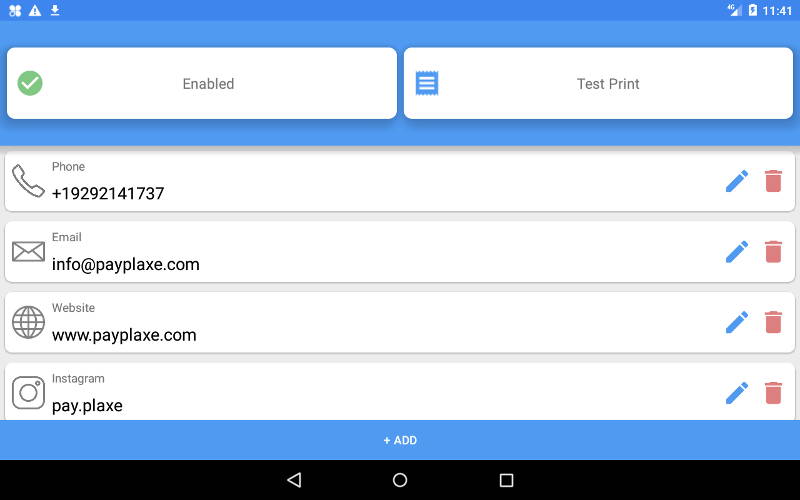Tap the Android home circle button

point(400,480)
